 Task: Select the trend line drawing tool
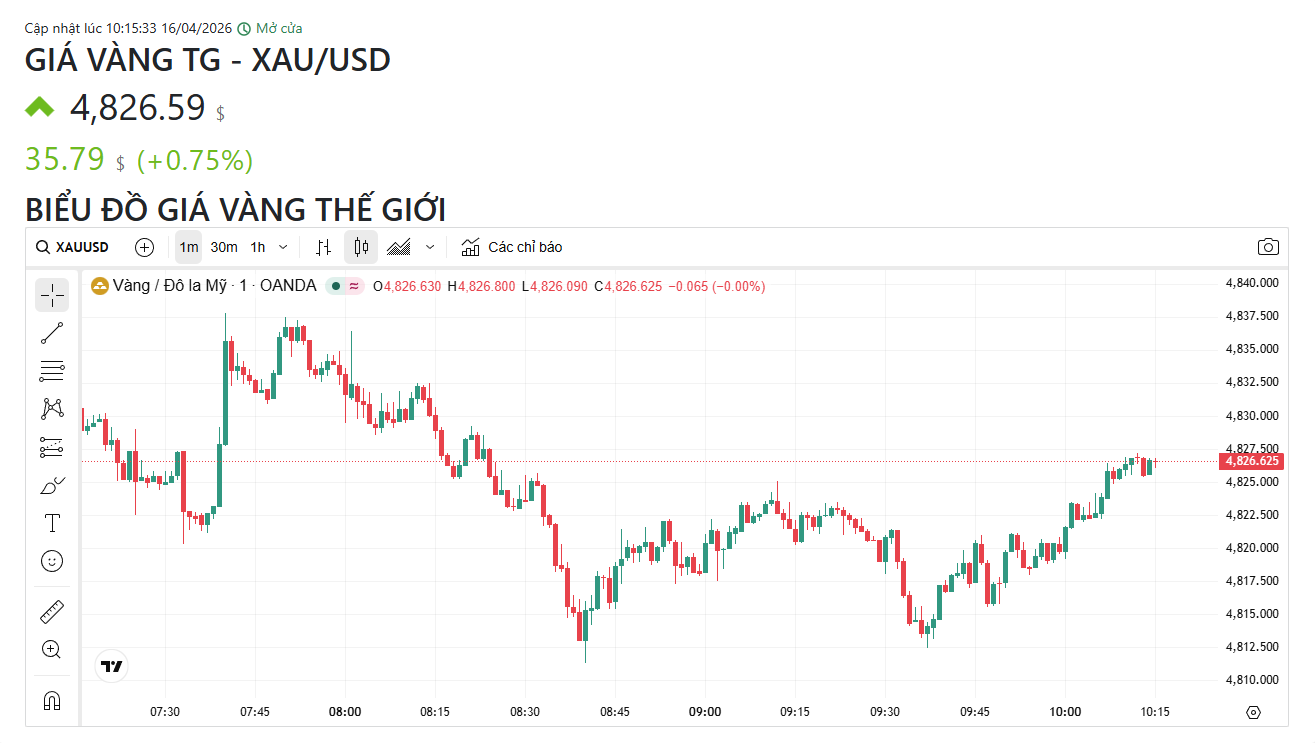point(52,333)
